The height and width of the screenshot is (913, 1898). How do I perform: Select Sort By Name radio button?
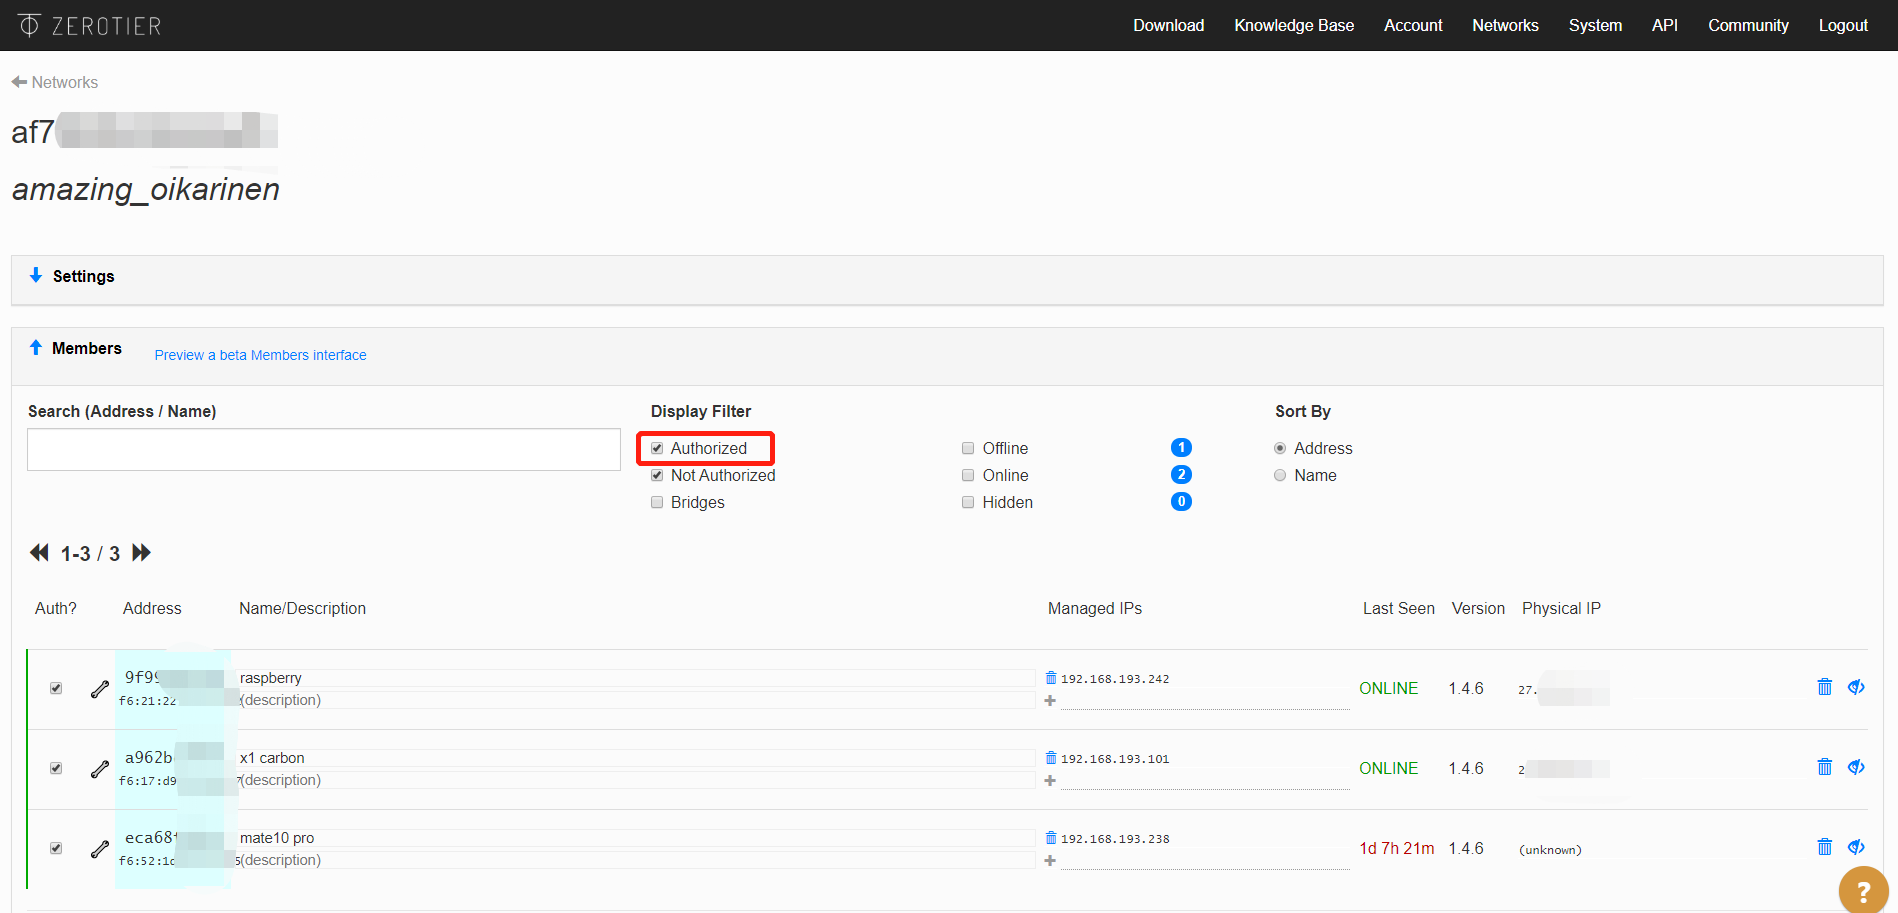coord(1280,475)
